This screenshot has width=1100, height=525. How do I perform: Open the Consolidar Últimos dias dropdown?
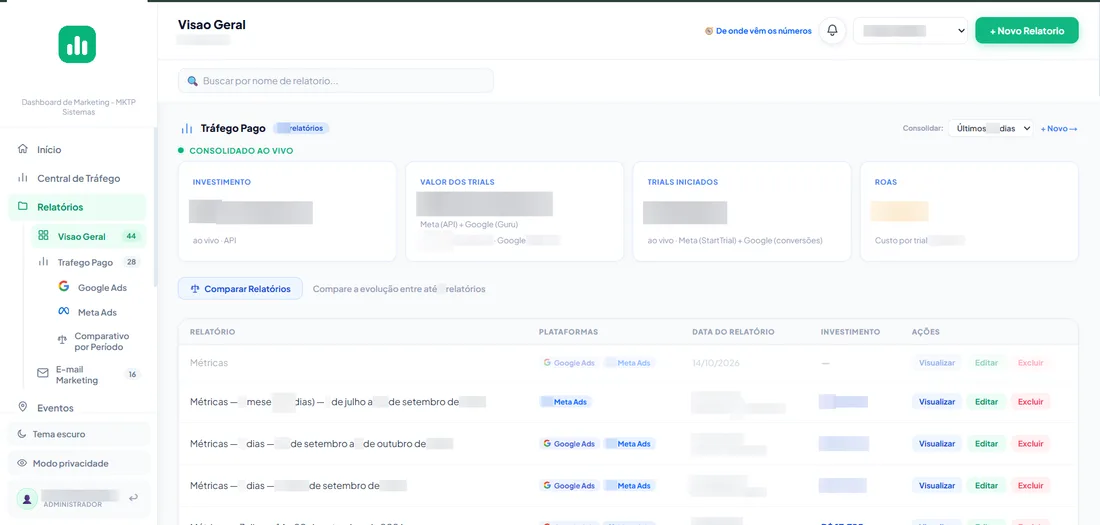tap(991, 128)
